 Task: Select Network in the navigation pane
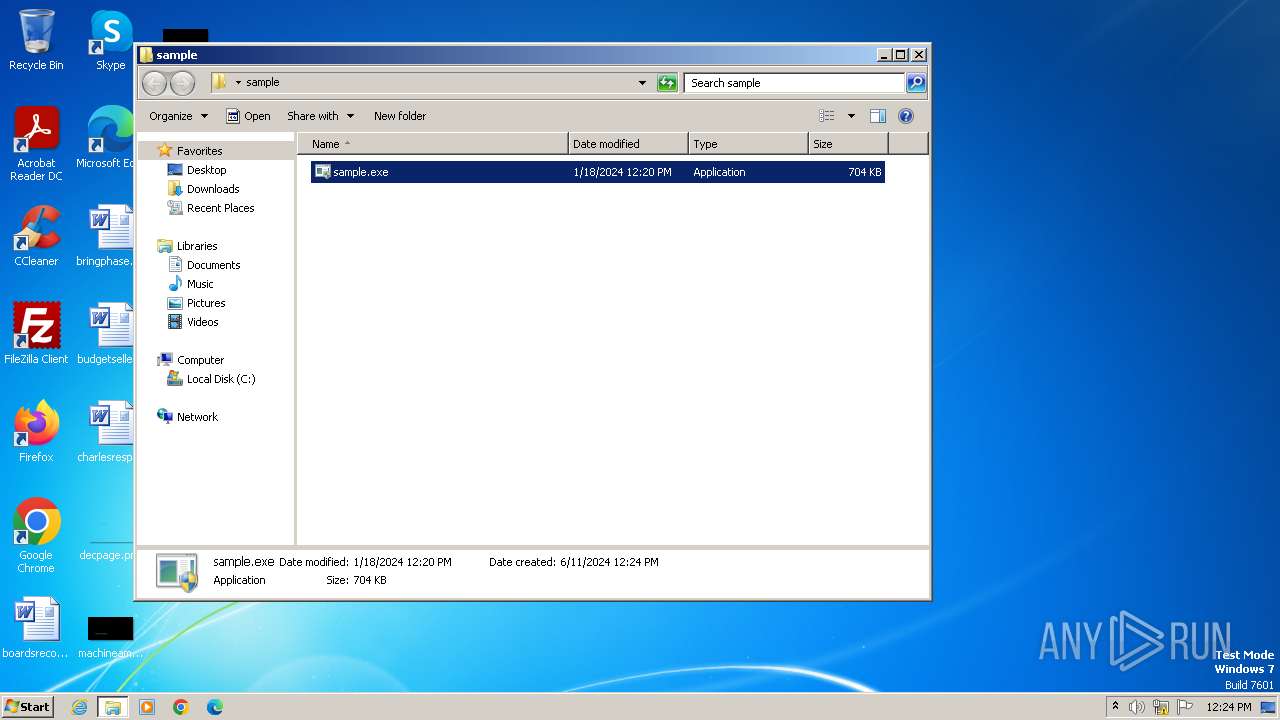pos(197,417)
